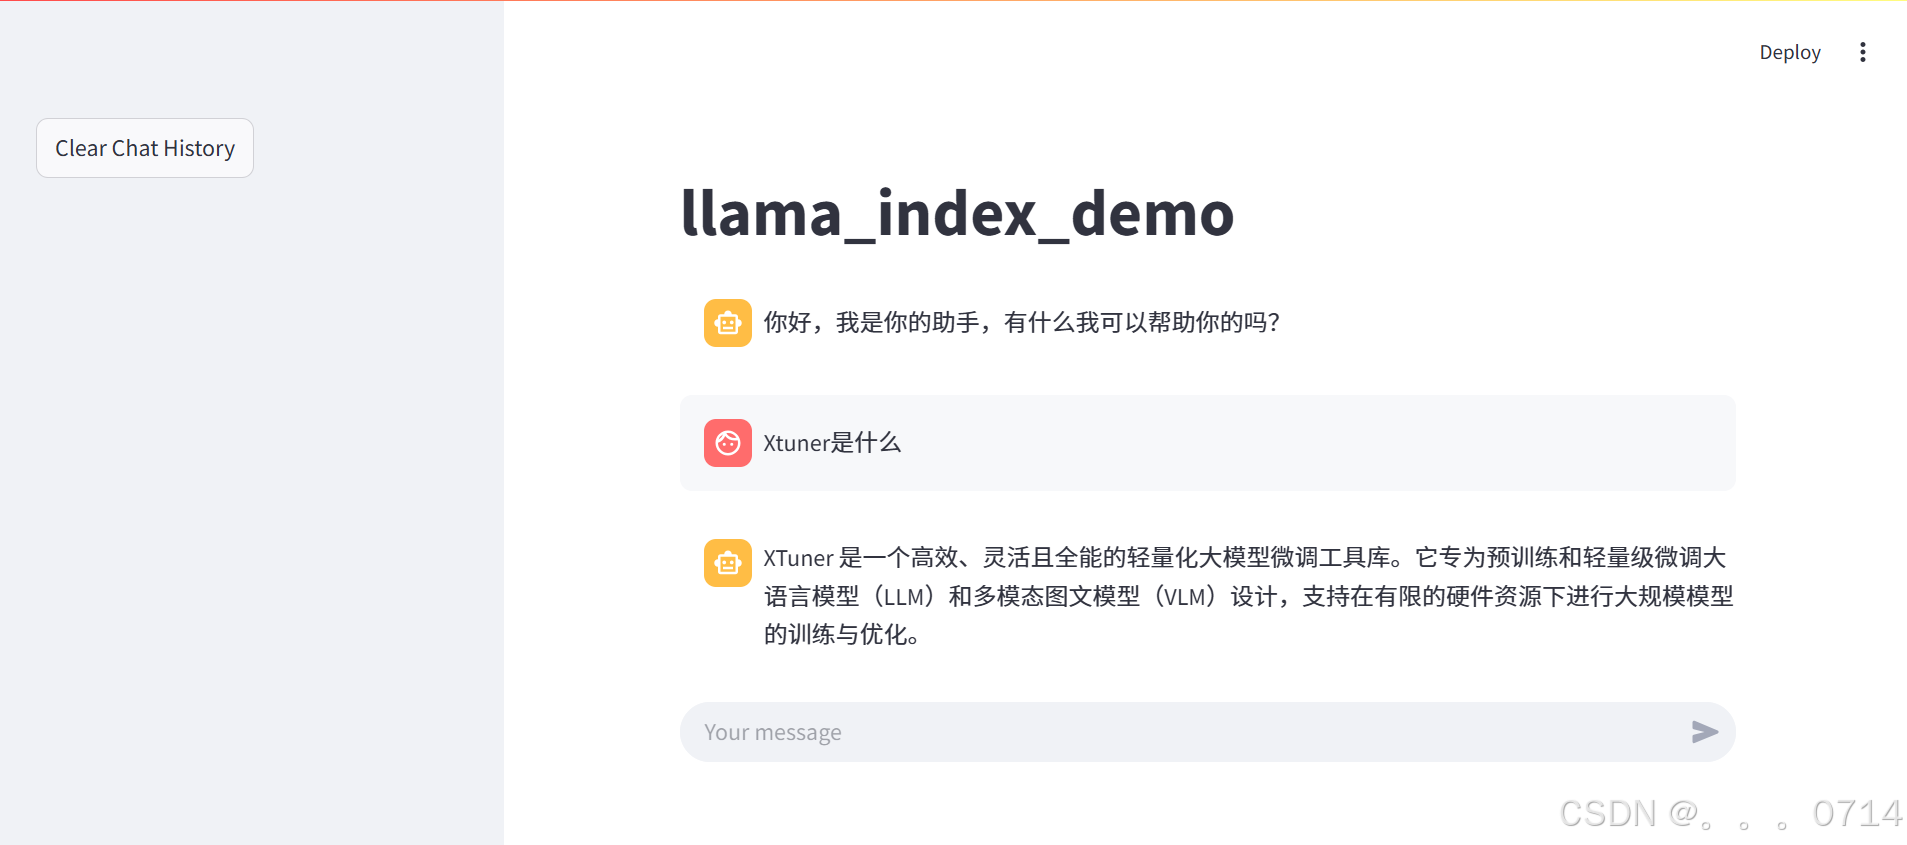
Task: Click the XTuner explanation response text
Action: (x=1245, y=595)
